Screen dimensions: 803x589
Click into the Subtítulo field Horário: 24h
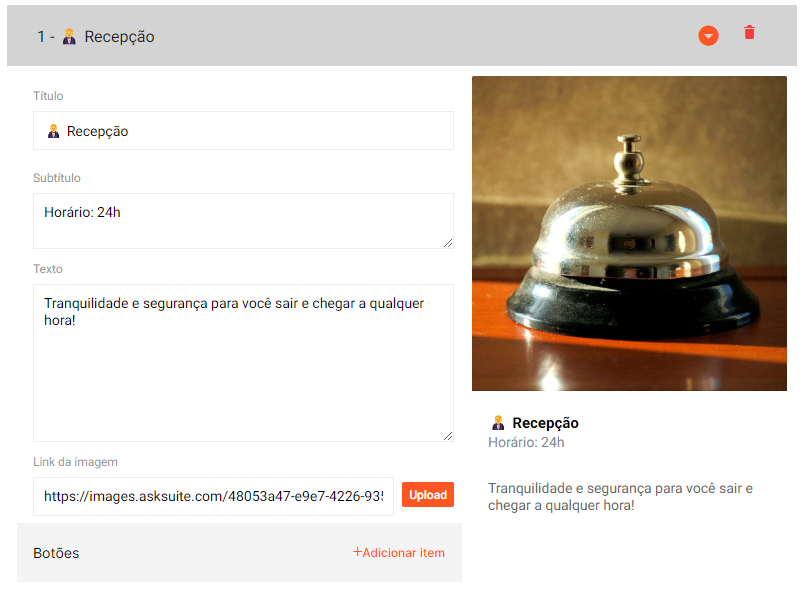click(x=243, y=221)
